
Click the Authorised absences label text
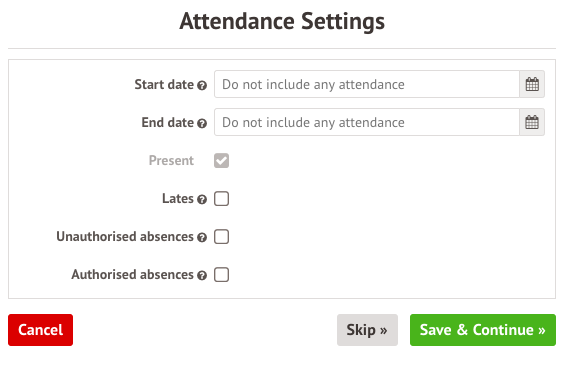pyautogui.click(x=132, y=275)
